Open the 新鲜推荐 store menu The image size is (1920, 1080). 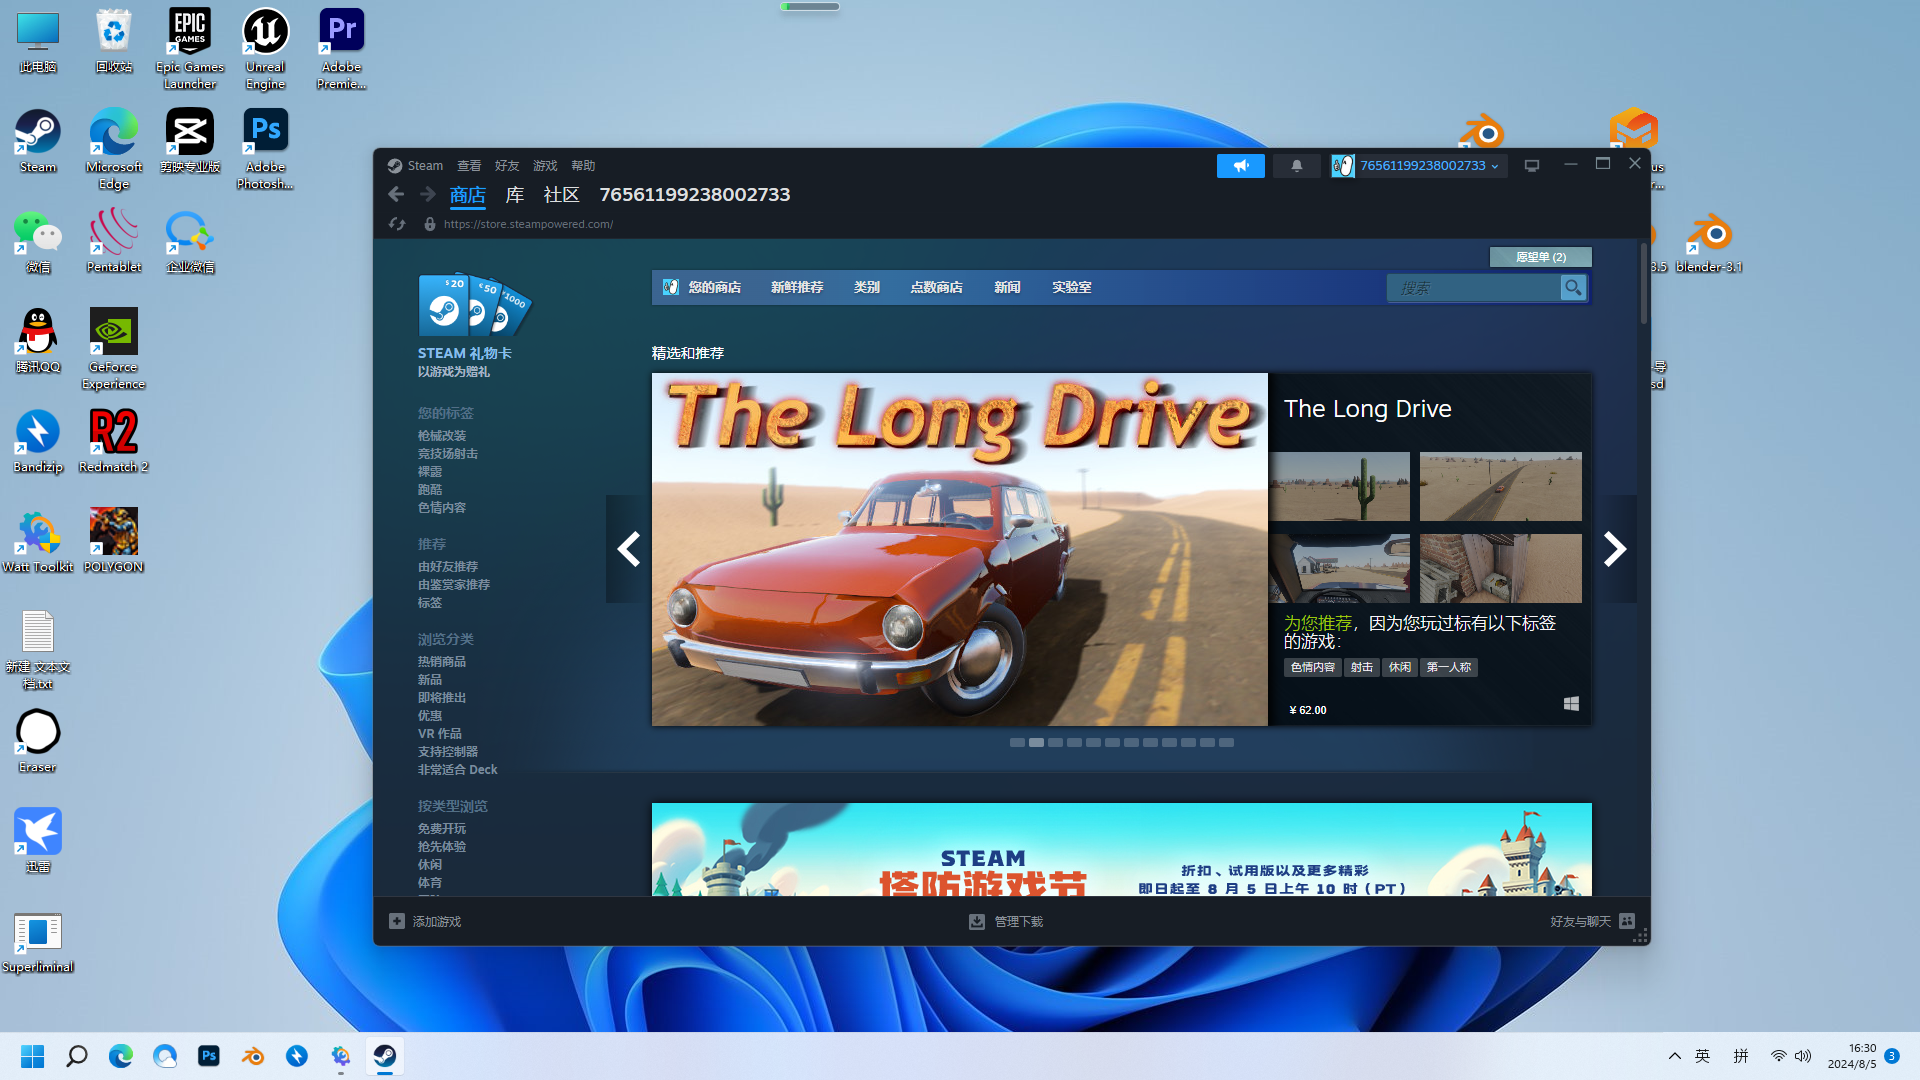click(x=797, y=287)
